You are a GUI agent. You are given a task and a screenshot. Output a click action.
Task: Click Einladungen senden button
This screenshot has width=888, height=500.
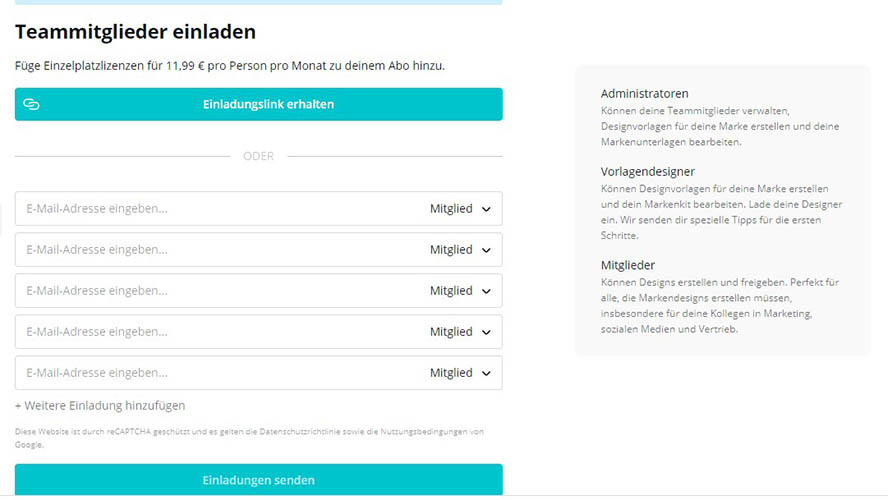point(258,480)
